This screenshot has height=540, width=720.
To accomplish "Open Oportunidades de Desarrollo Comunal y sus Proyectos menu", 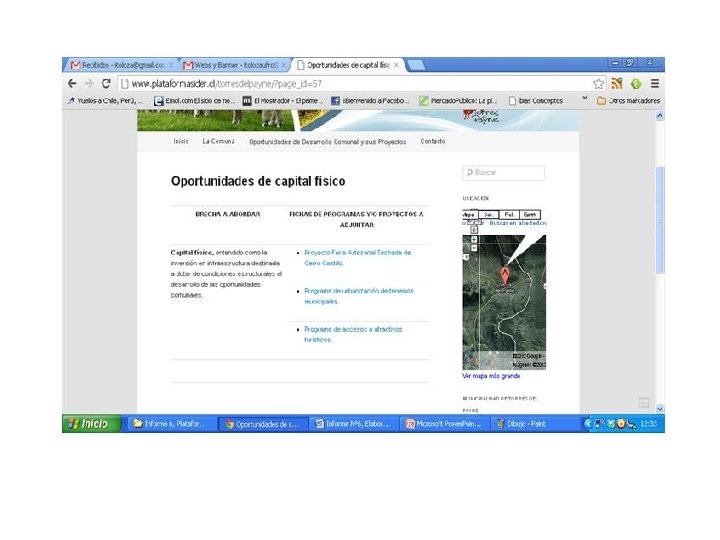I will (x=328, y=142).
